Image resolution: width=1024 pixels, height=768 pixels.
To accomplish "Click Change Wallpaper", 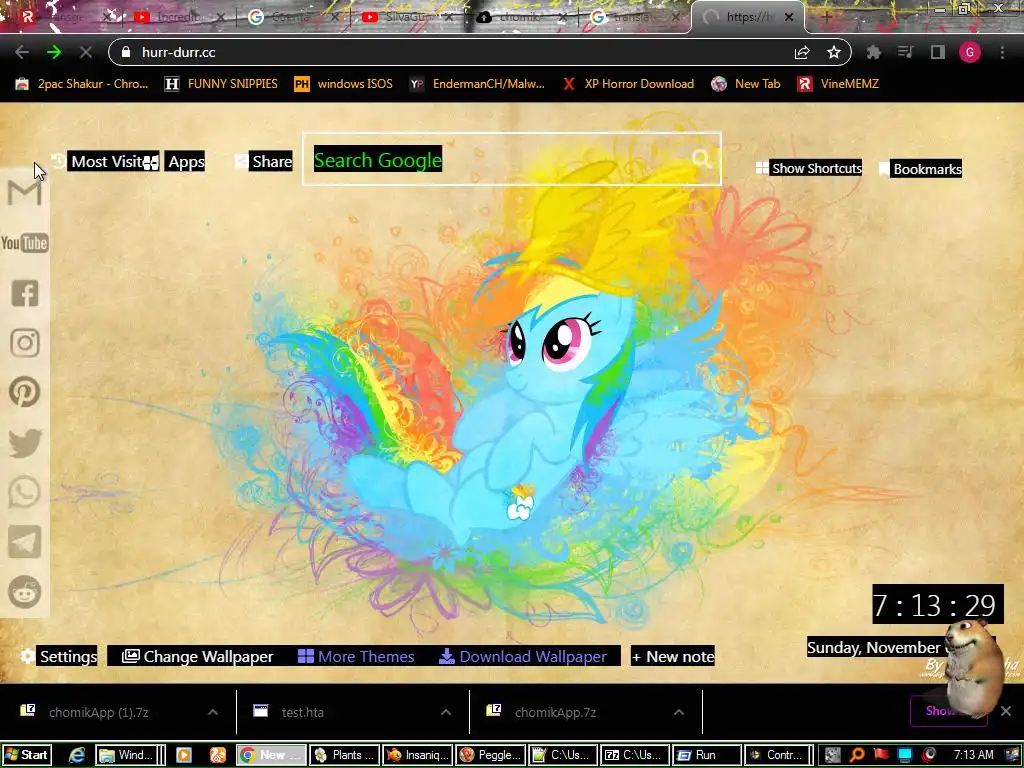I will pos(198,656).
